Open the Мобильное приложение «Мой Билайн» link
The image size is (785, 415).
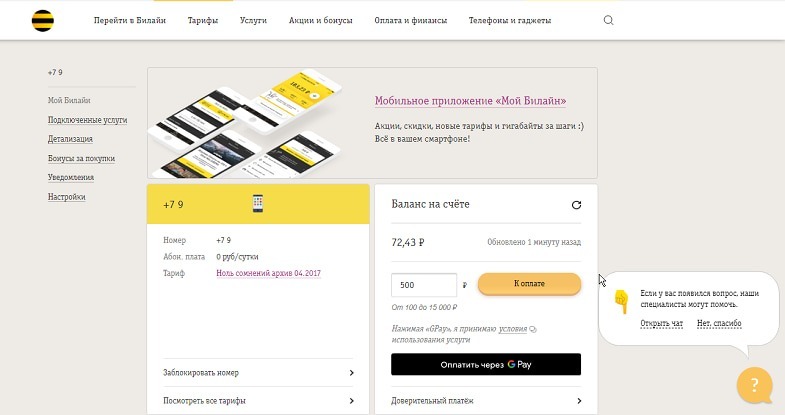point(471,101)
